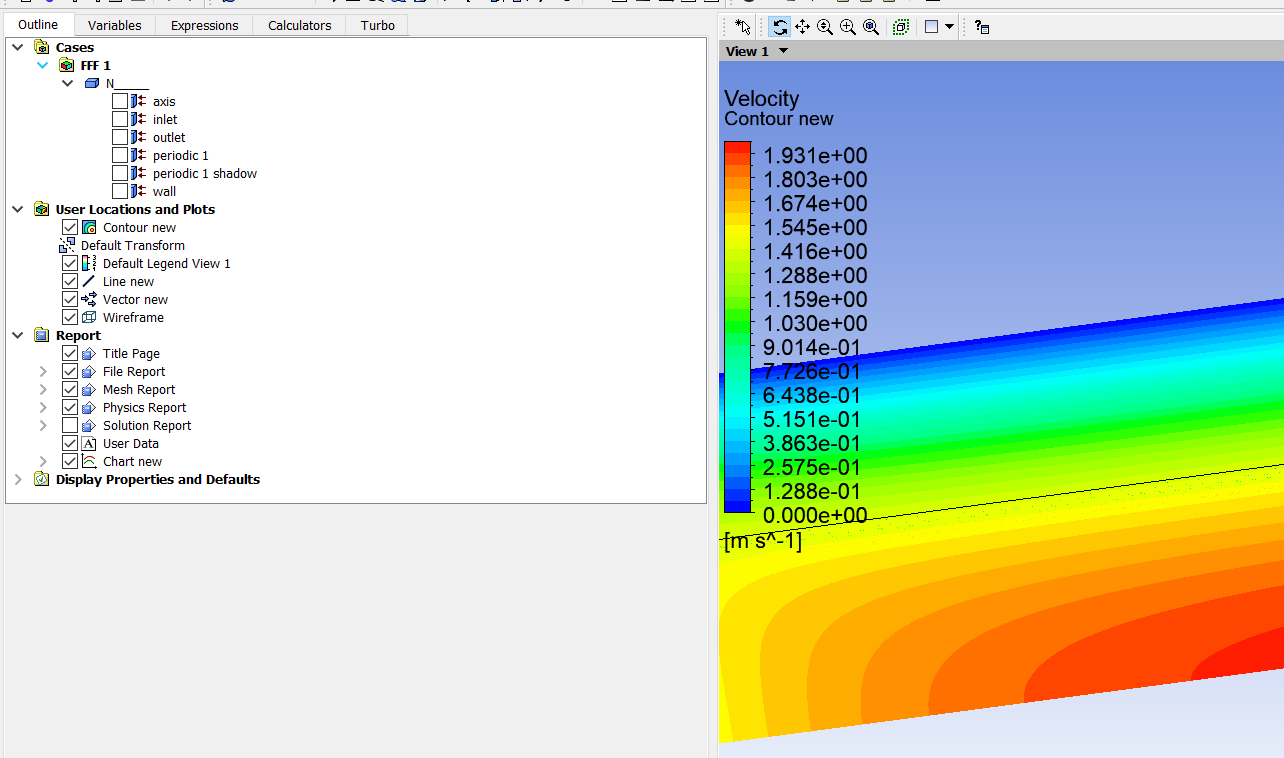Select Vector new in the outline tree
The height and width of the screenshot is (758, 1284).
(135, 300)
